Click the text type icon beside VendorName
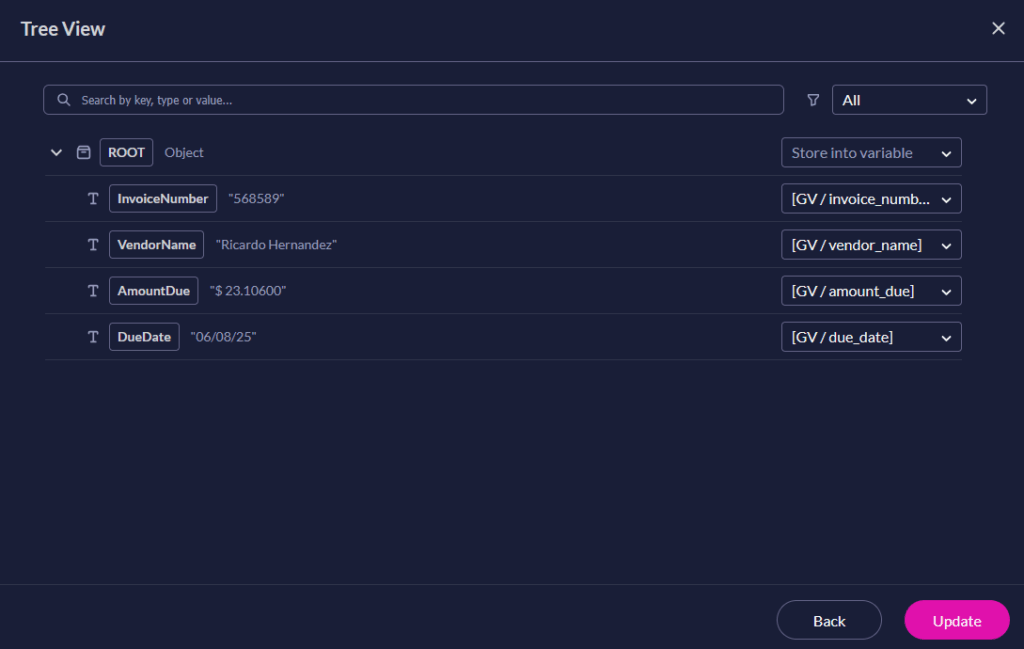This screenshot has height=649, width=1024. [93, 244]
